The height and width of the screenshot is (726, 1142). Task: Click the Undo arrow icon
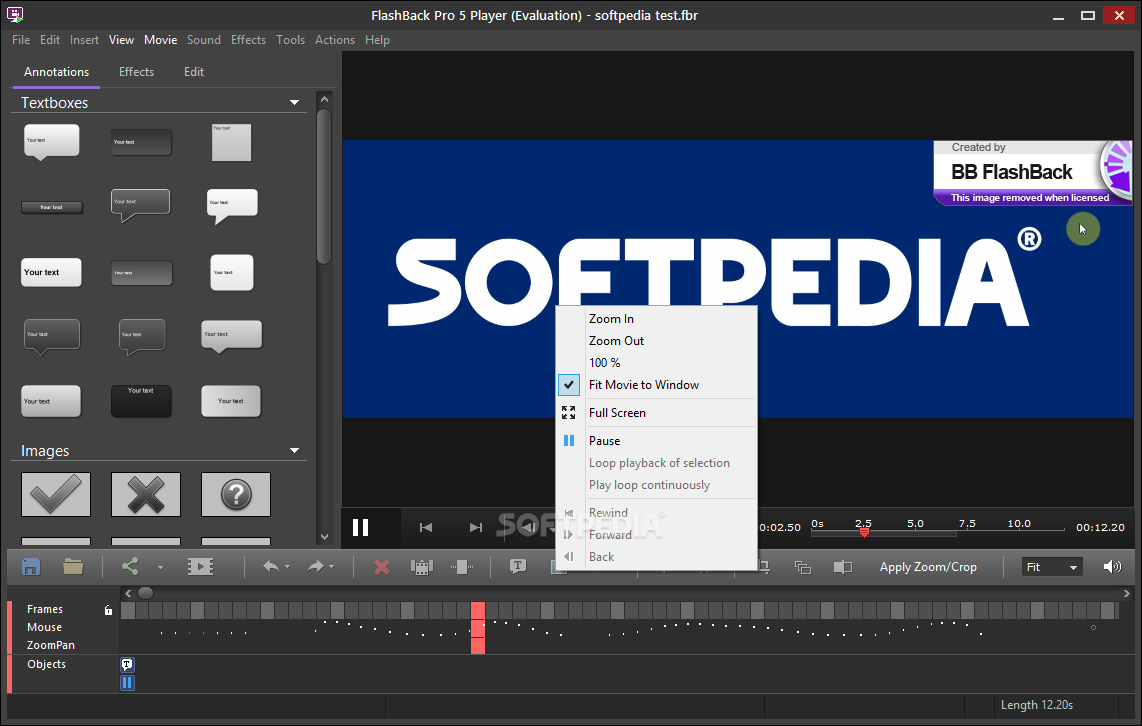click(x=271, y=567)
